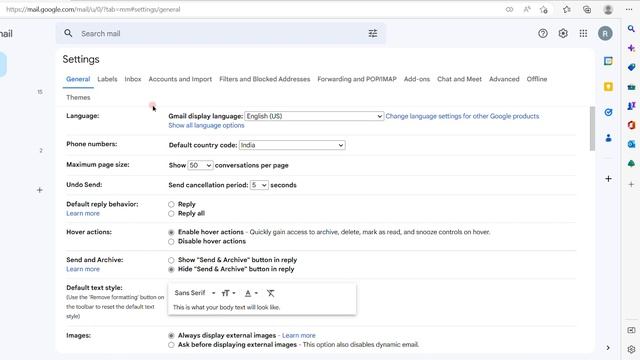Open Google Contacts in side panel
The image size is (640, 360).
tap(608, 138)
